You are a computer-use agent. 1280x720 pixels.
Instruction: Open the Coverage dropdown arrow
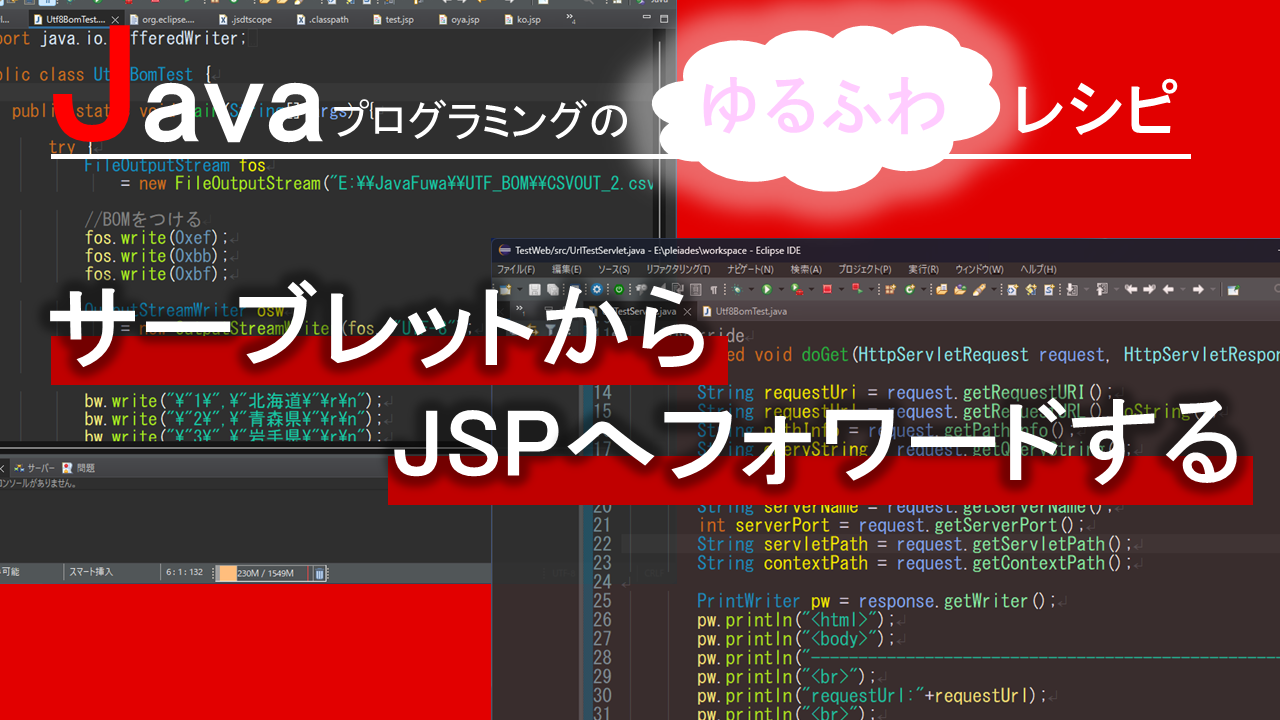pyautogui.click(x=810, y=288)
